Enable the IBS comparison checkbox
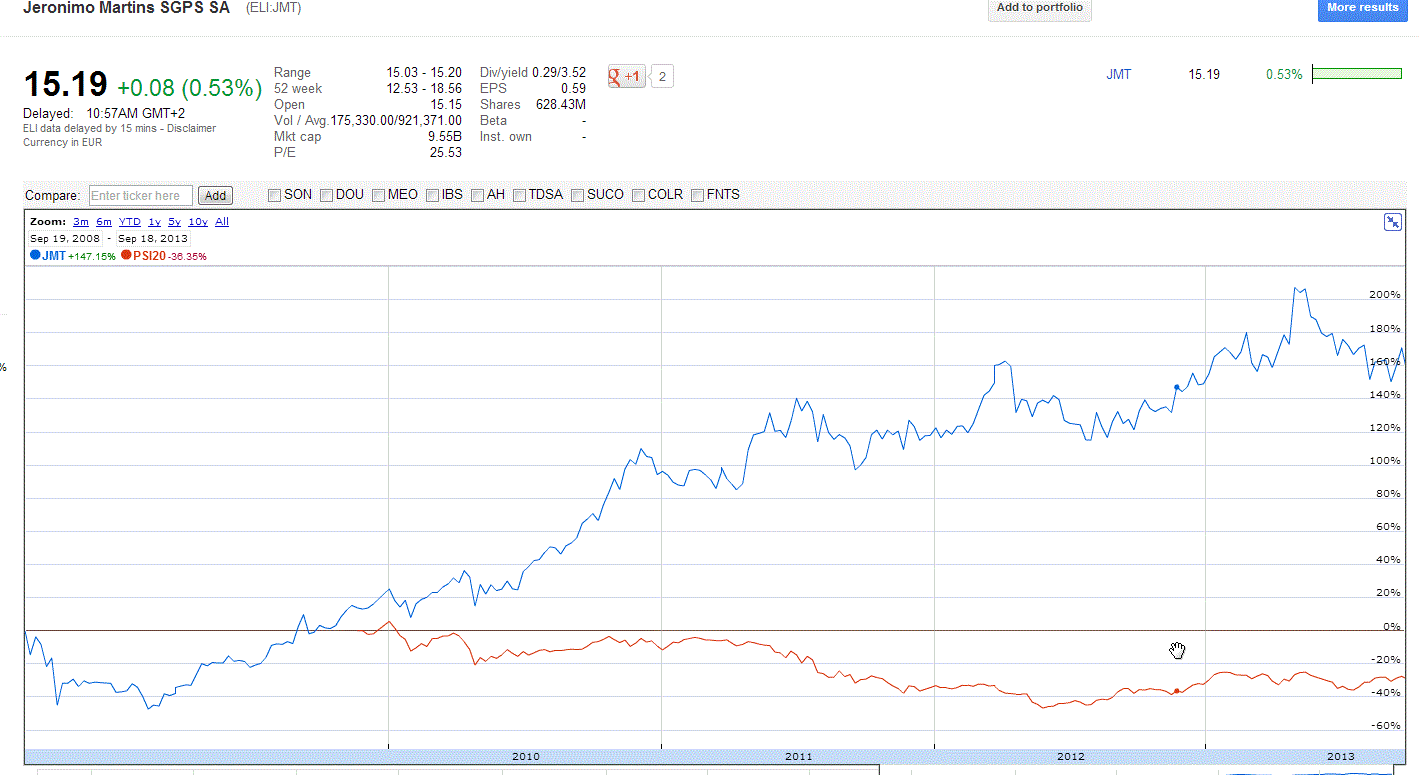The height and width of the screenshot is (775, 1420). click(x=433, y=195)
